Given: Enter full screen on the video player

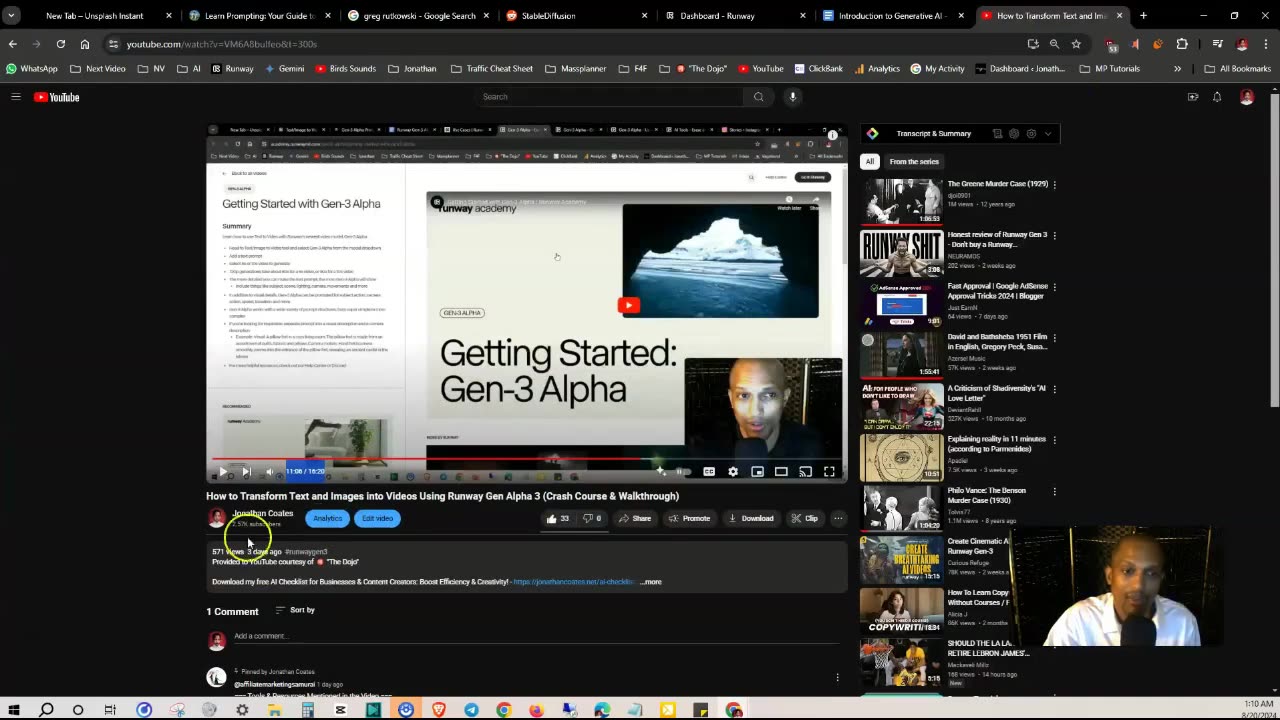Looking at the screenshot, I should pyautogui.click(x=829, y=472).
